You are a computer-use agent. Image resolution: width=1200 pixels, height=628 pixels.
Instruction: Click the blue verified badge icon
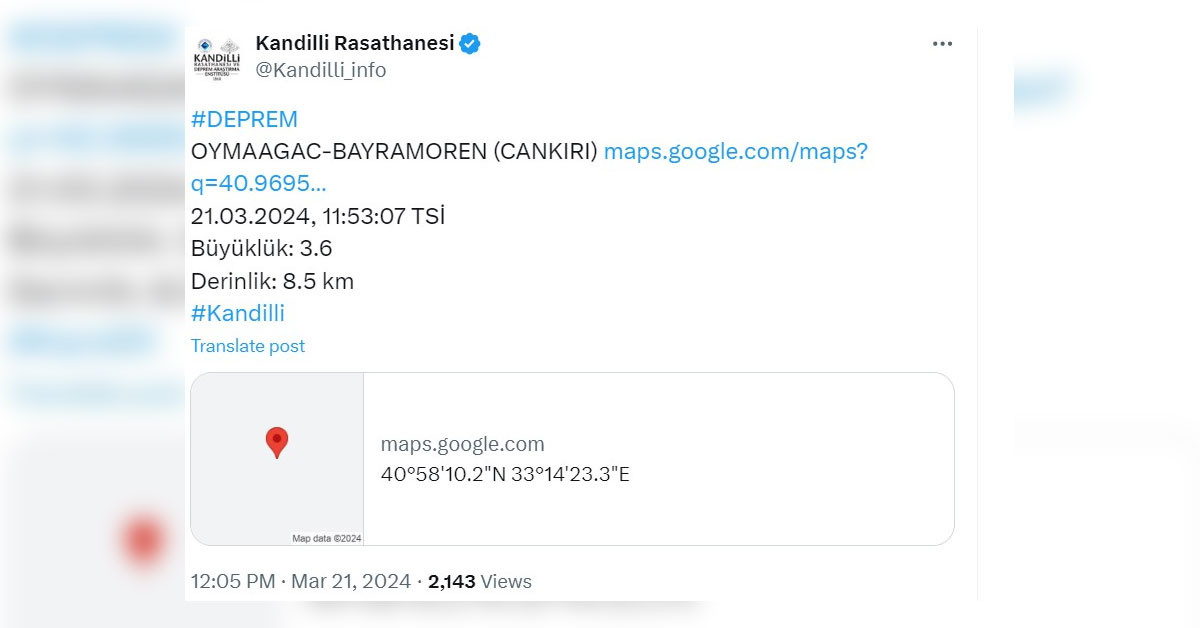[470, 43]
